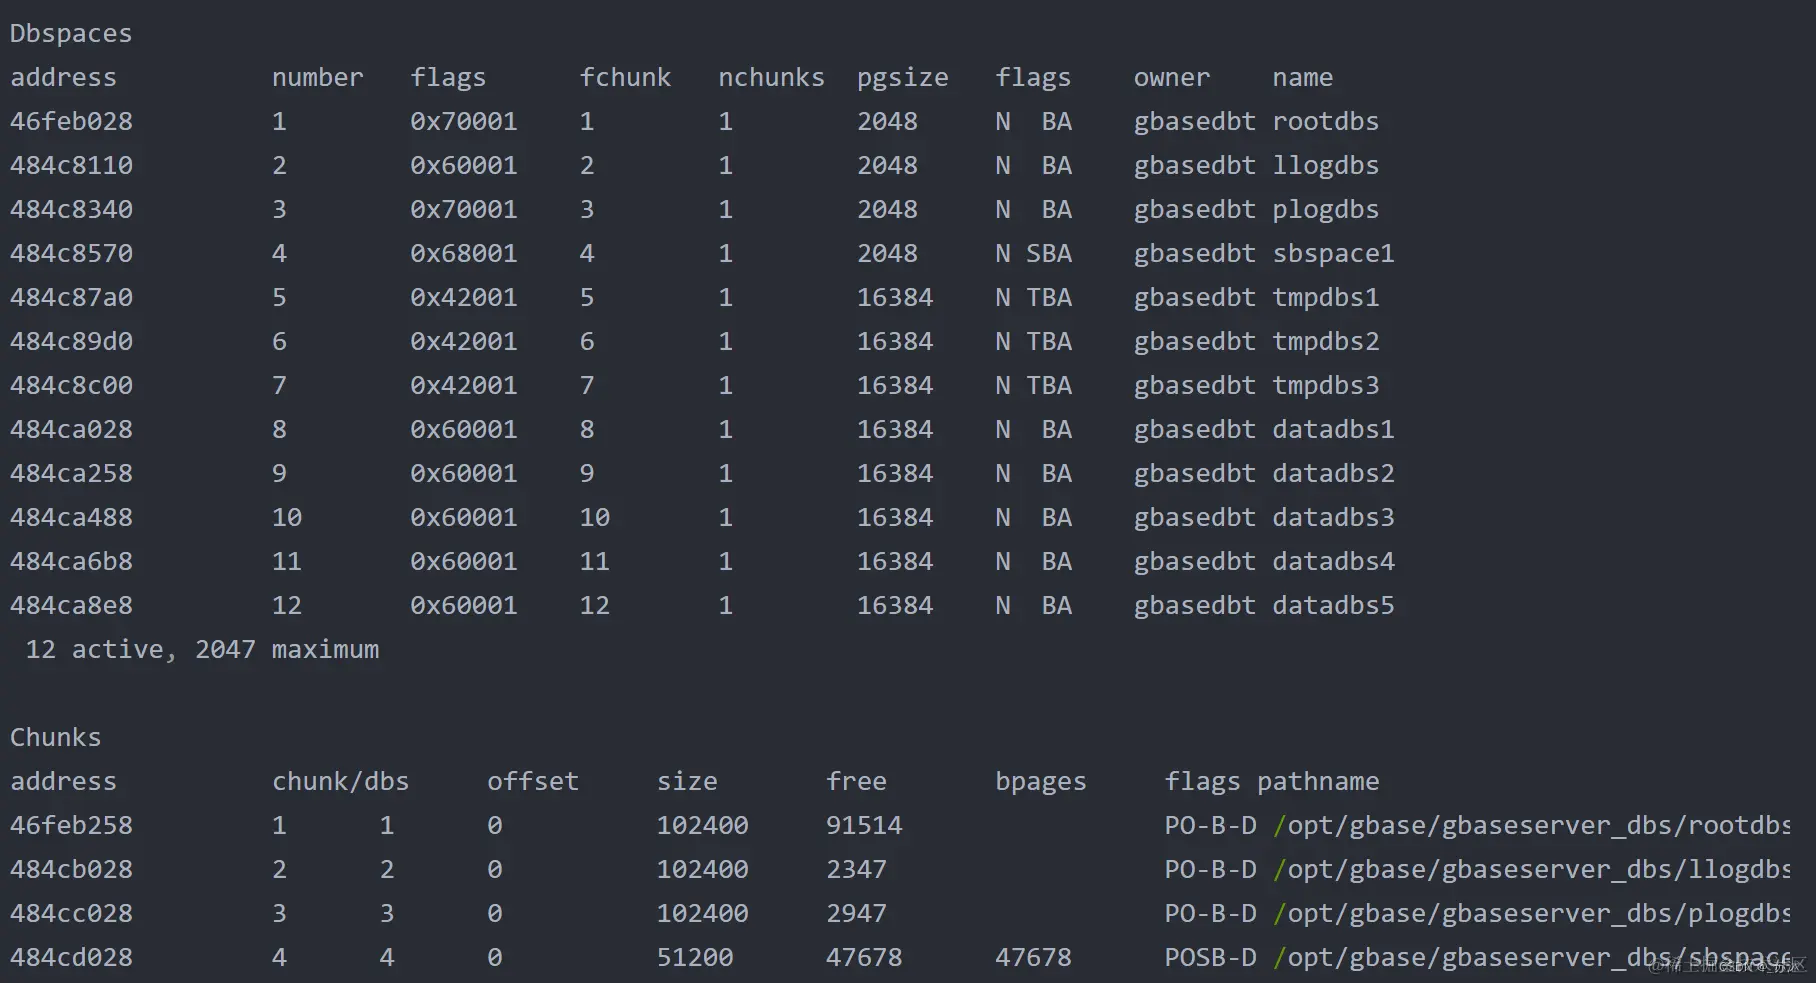Click the address 484ca6b8
Viewport: 1816px width, 983px height.
(71, 562)
